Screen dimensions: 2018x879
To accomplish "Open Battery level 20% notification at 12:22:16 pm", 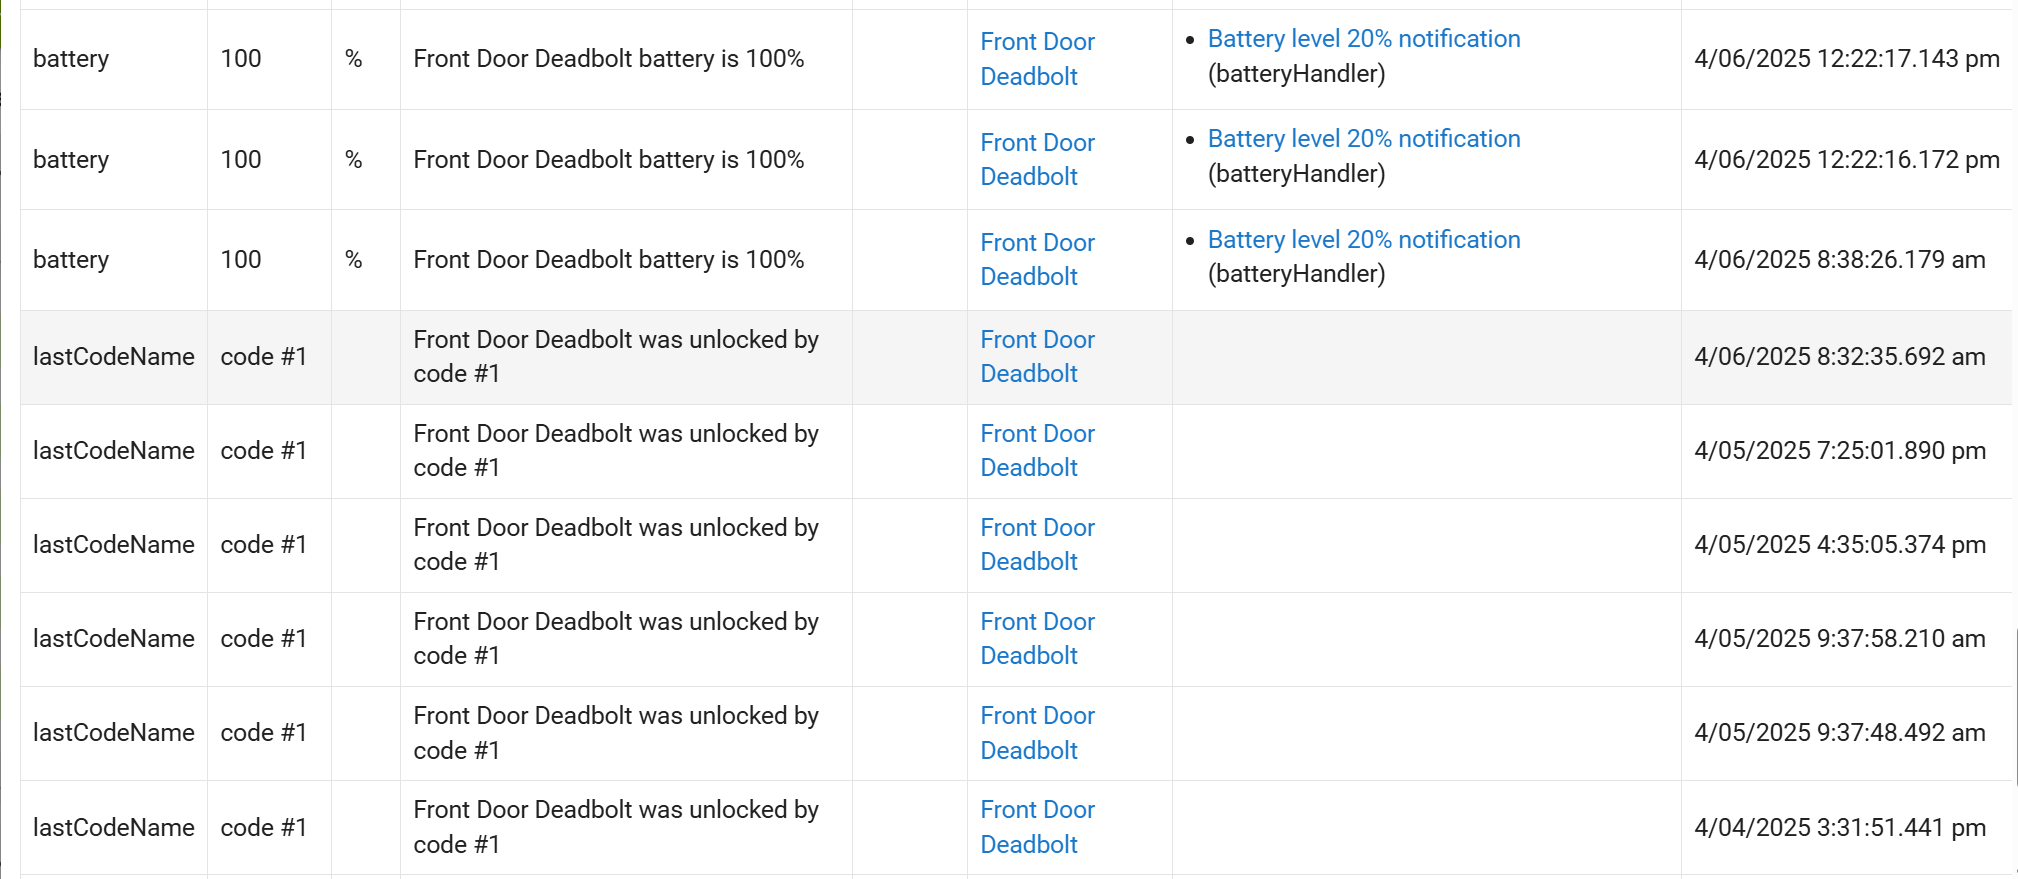I will [1364, 139].
